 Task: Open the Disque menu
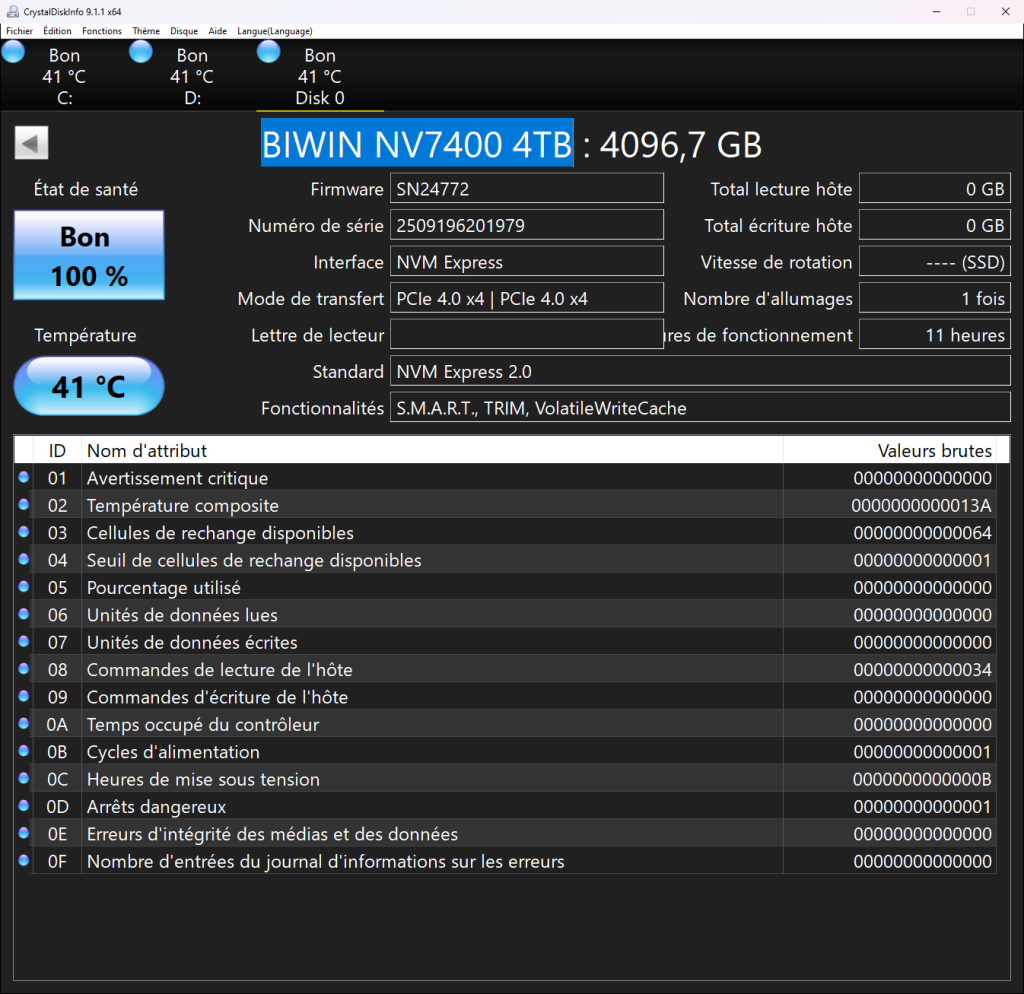coord(184,31)
